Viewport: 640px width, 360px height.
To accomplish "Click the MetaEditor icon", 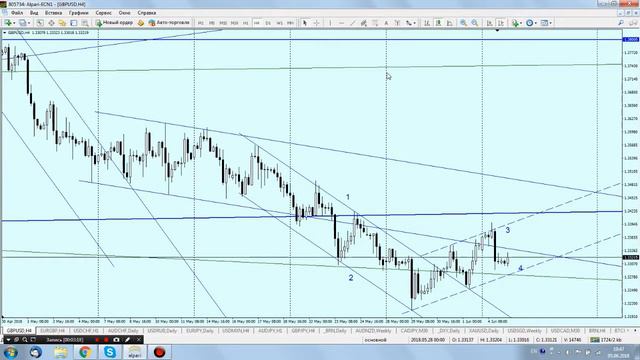I will pos(141,23).
